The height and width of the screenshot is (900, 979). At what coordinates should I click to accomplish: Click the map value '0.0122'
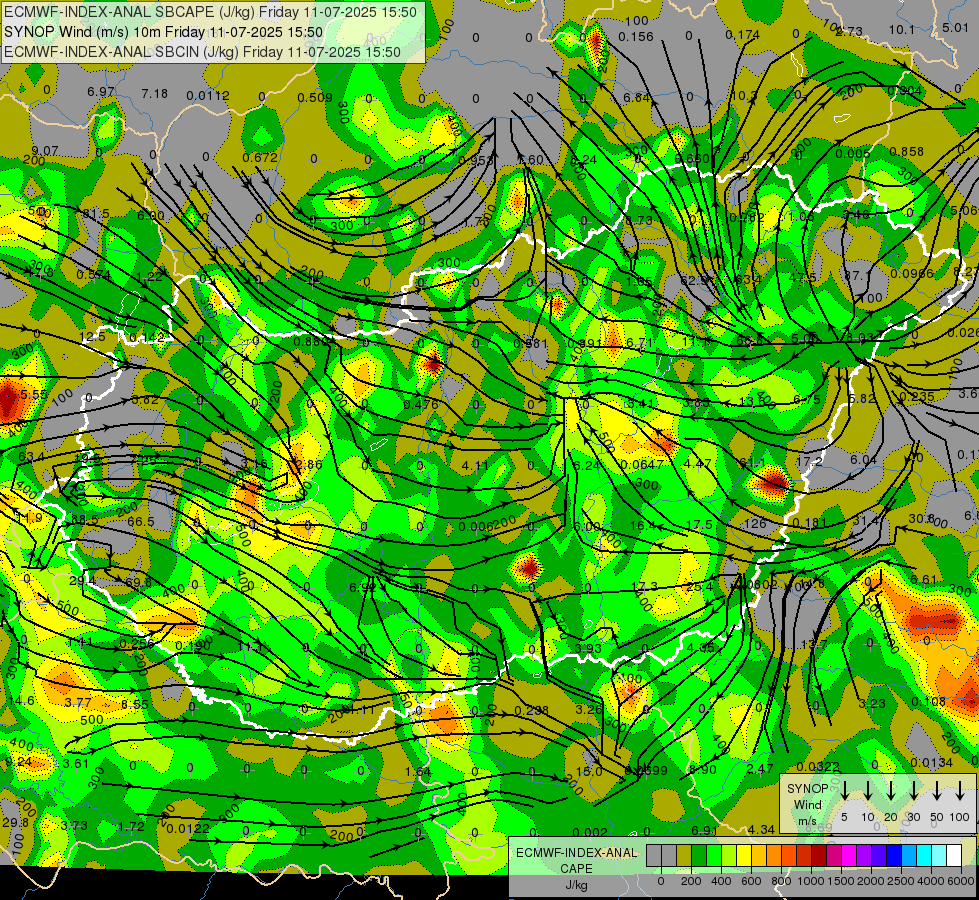point(188,828)
